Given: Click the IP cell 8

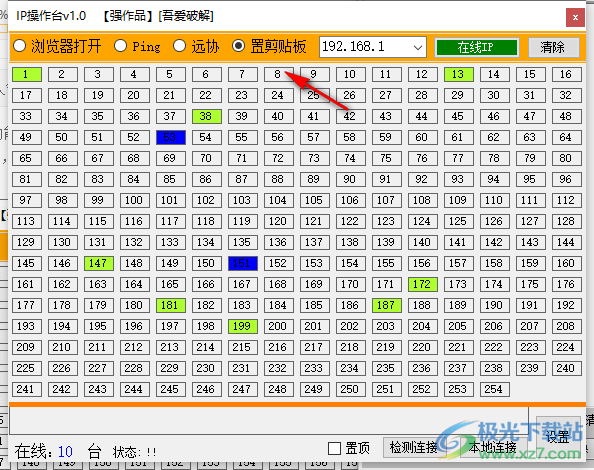Looking at the screenshot, I should coord(278,74).
